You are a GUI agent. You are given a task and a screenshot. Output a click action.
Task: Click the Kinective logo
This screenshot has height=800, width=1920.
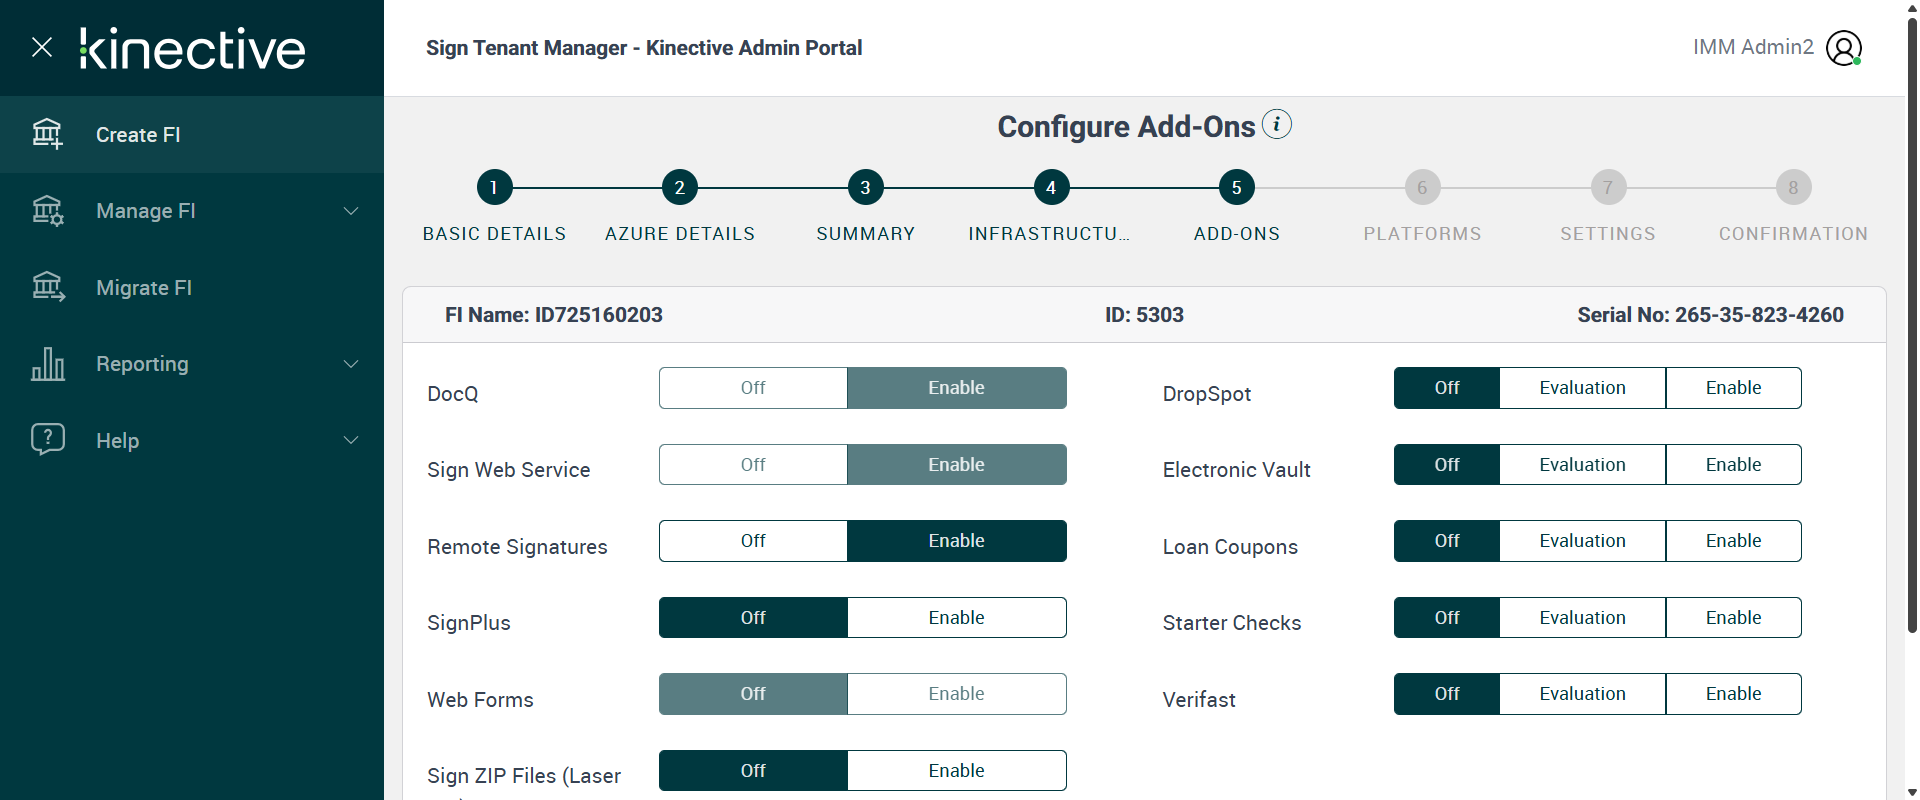(193, 49)
